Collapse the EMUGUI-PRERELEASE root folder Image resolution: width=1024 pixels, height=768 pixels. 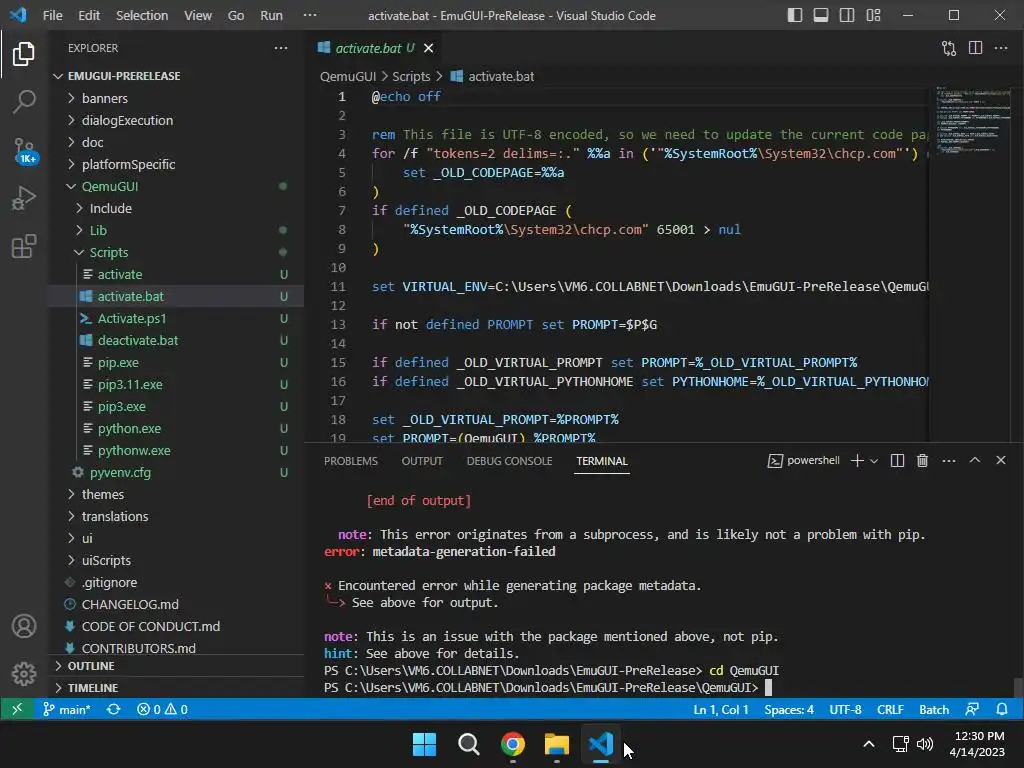tap(178, 76)
